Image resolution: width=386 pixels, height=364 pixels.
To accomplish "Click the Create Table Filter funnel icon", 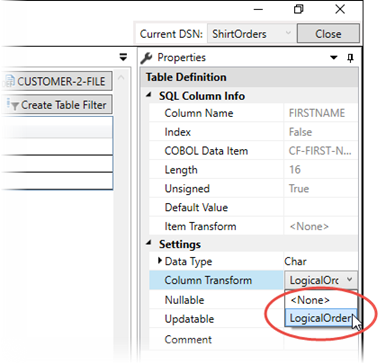I will pos(13,105).
